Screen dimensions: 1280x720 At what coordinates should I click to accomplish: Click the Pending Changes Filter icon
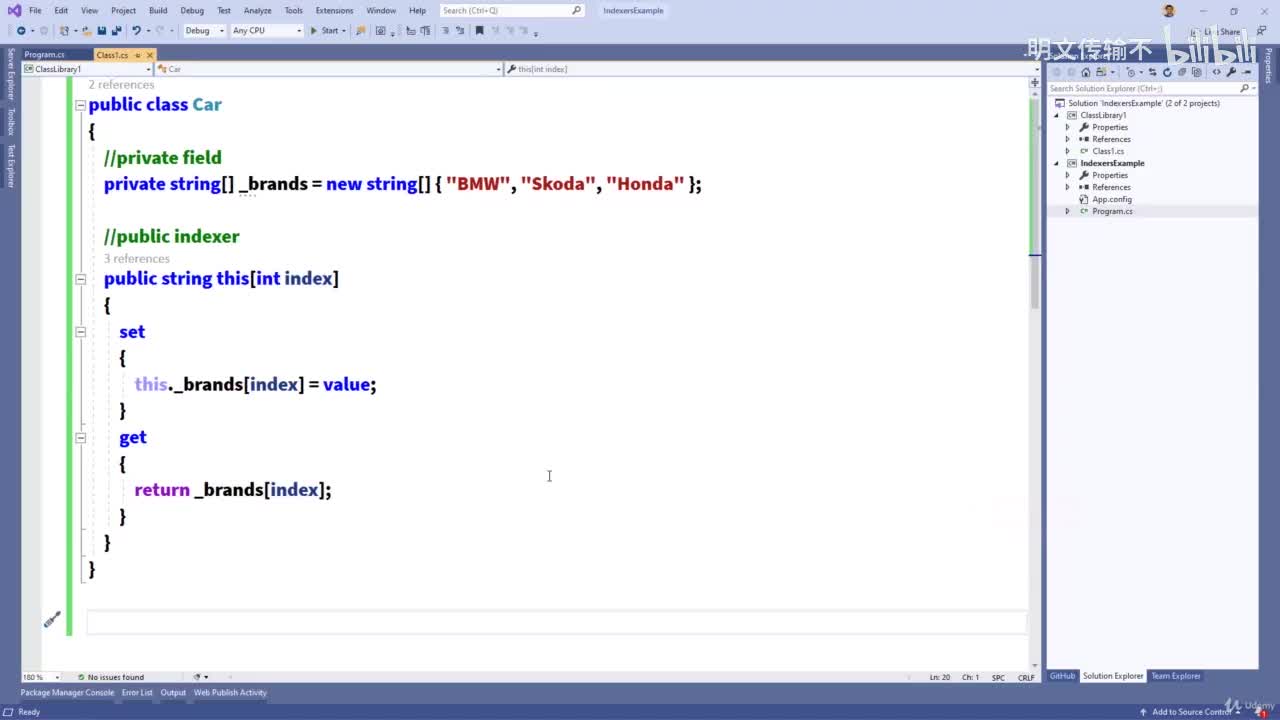point(1131,72)
